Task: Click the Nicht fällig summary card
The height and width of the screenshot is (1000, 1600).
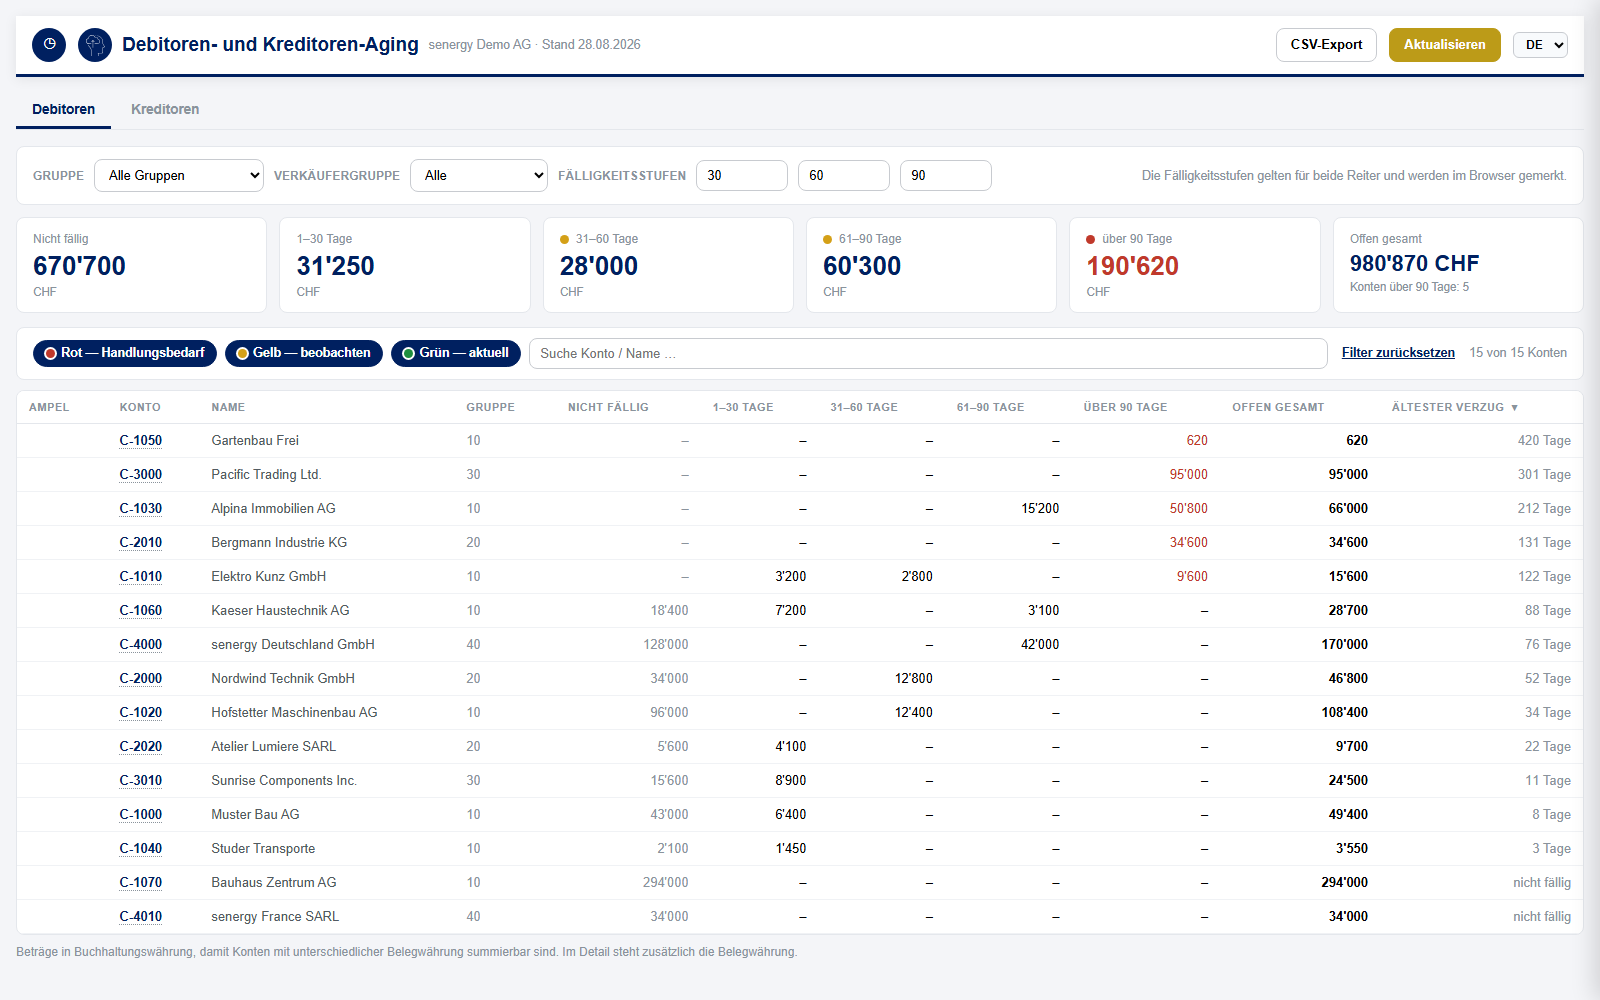Action: pyautogui.click(x=142, y=265)
